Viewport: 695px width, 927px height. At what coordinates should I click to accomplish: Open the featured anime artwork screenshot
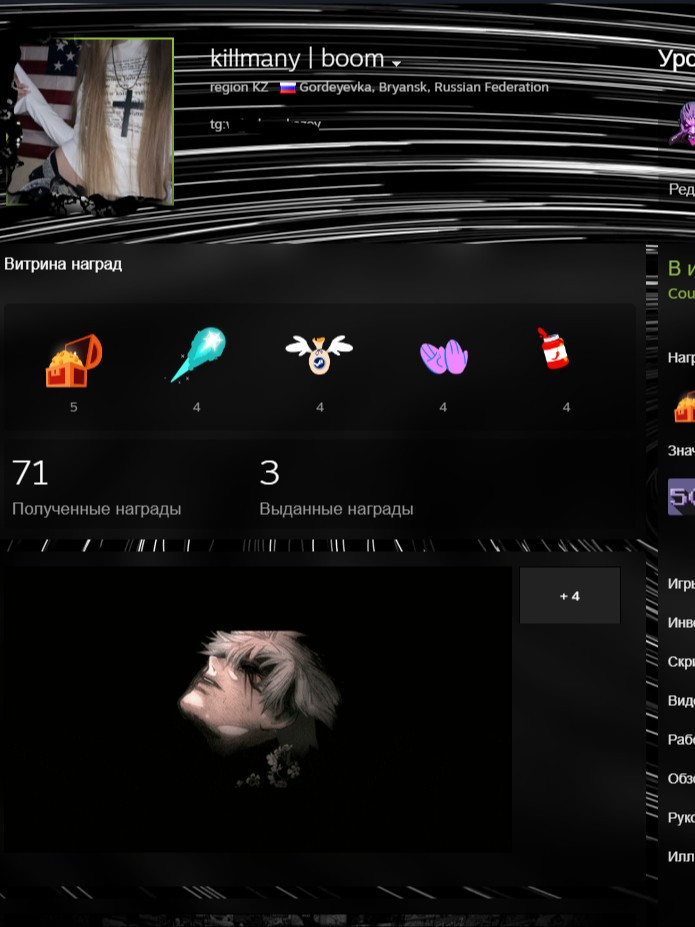pyautogui.click(x=258, y=710)
